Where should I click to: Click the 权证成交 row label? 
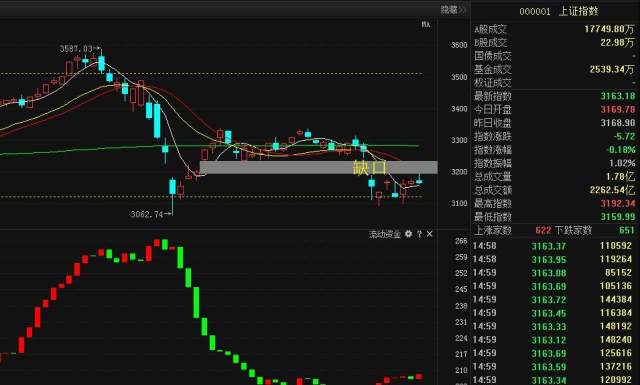(493, 83)
